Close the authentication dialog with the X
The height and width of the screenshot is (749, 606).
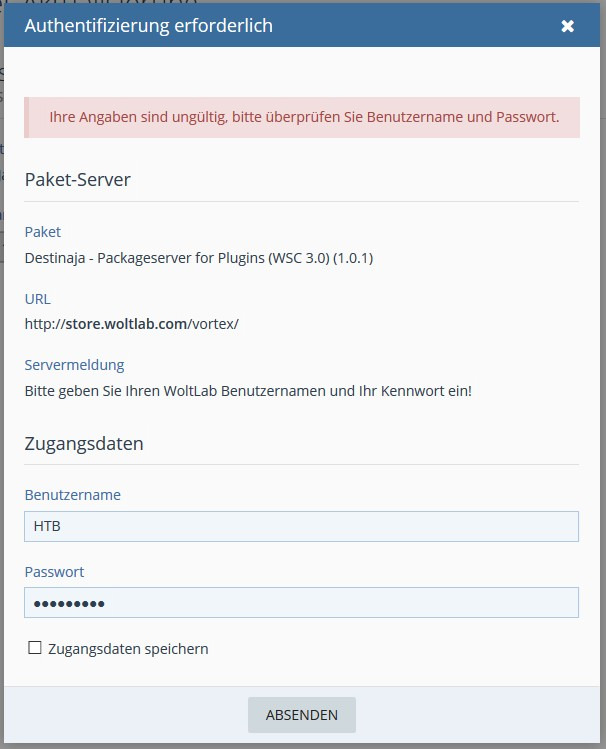(x=567, y=26)
